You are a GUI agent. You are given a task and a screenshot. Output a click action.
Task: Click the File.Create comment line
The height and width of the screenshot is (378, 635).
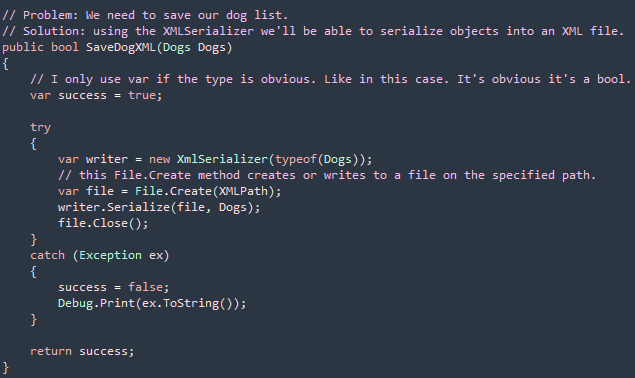point(327,175)
